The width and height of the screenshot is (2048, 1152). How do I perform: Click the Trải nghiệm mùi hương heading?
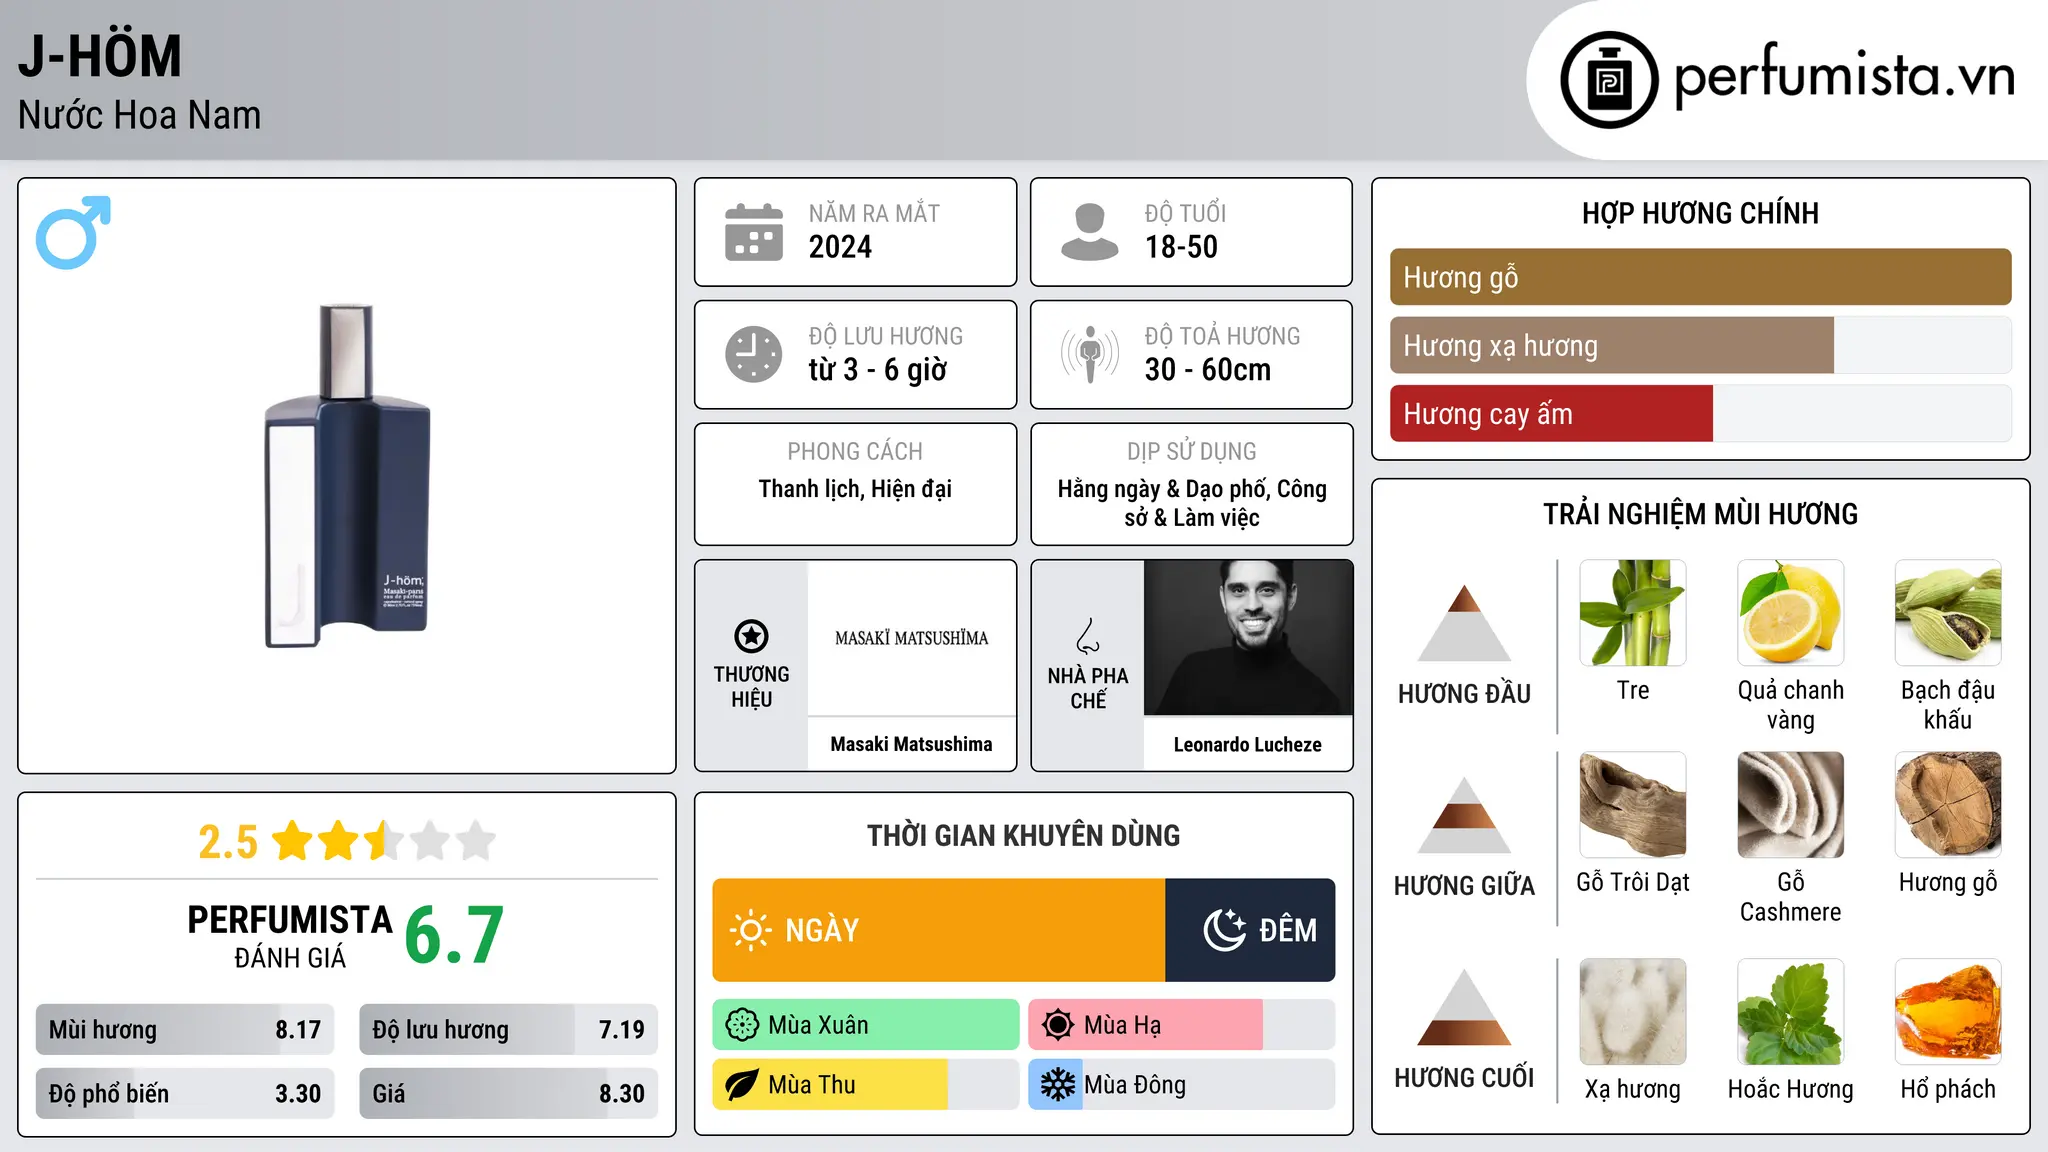pos(1700,514)
